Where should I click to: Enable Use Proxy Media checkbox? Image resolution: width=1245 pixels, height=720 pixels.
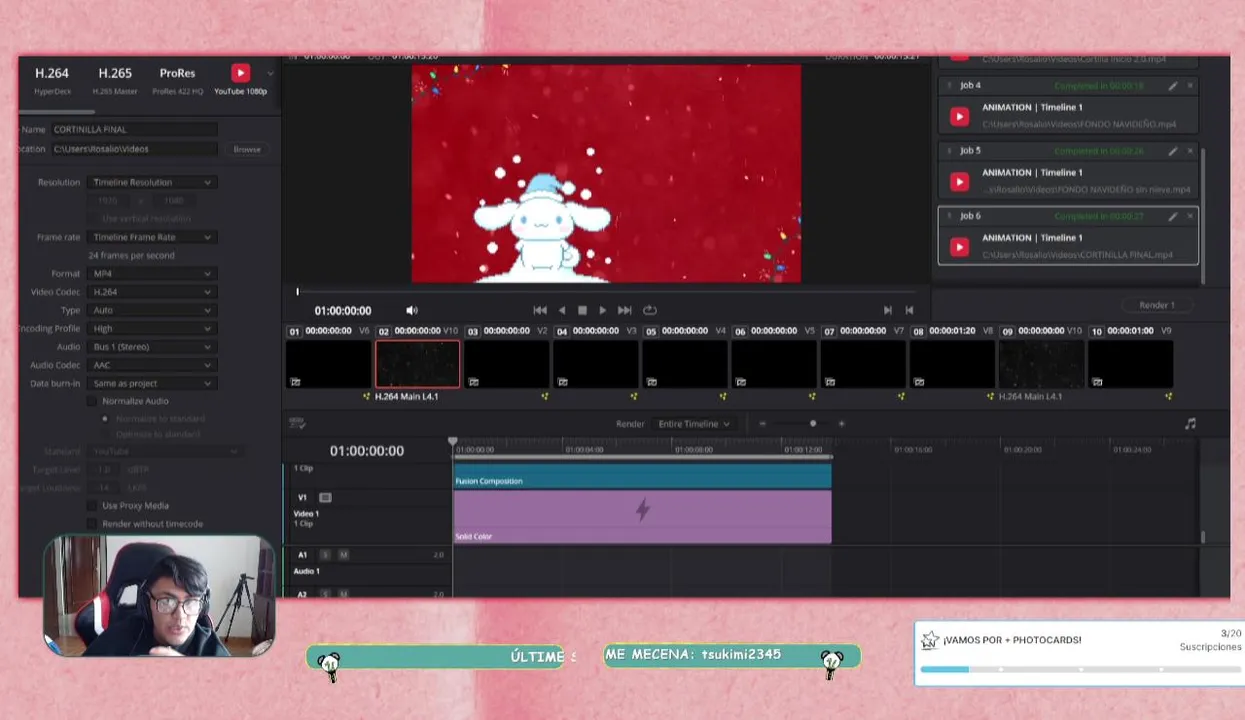point(92,506)
